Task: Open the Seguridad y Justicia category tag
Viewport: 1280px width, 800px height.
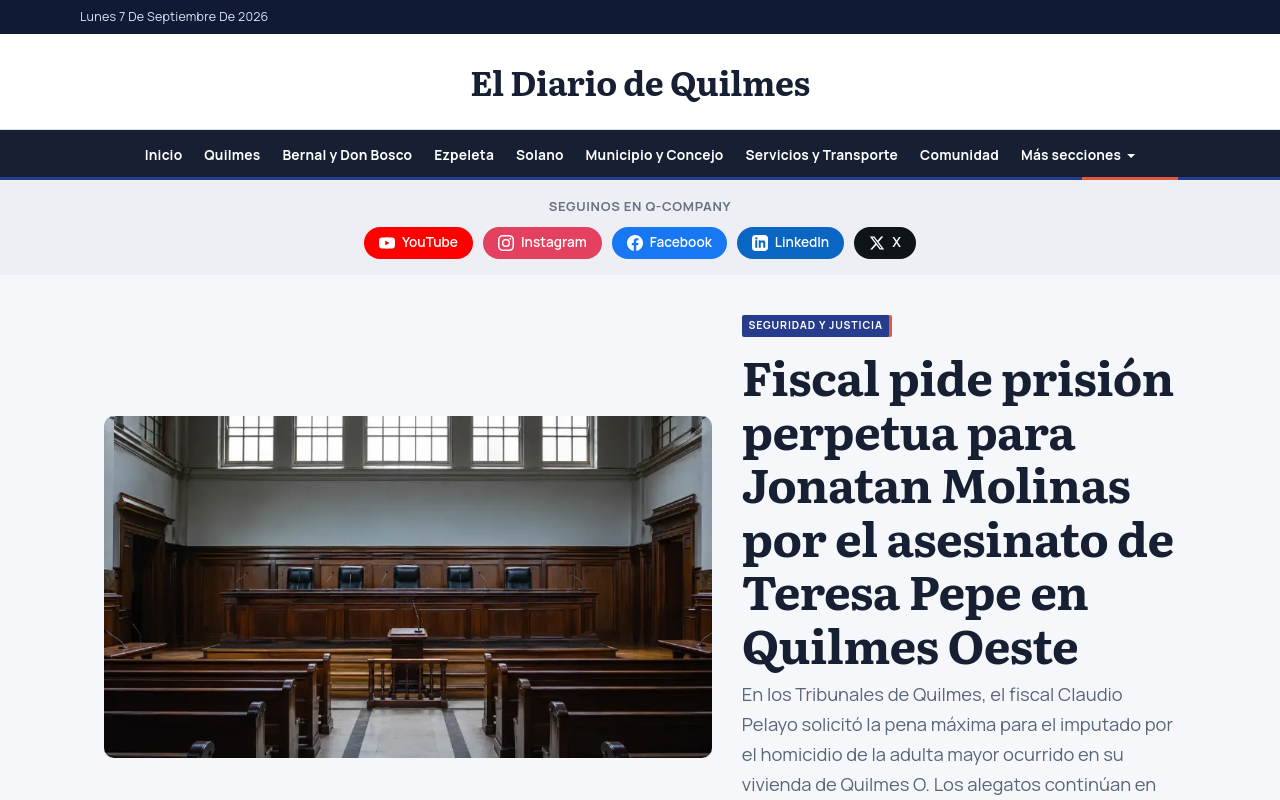Action: click(x=816, y=326)
